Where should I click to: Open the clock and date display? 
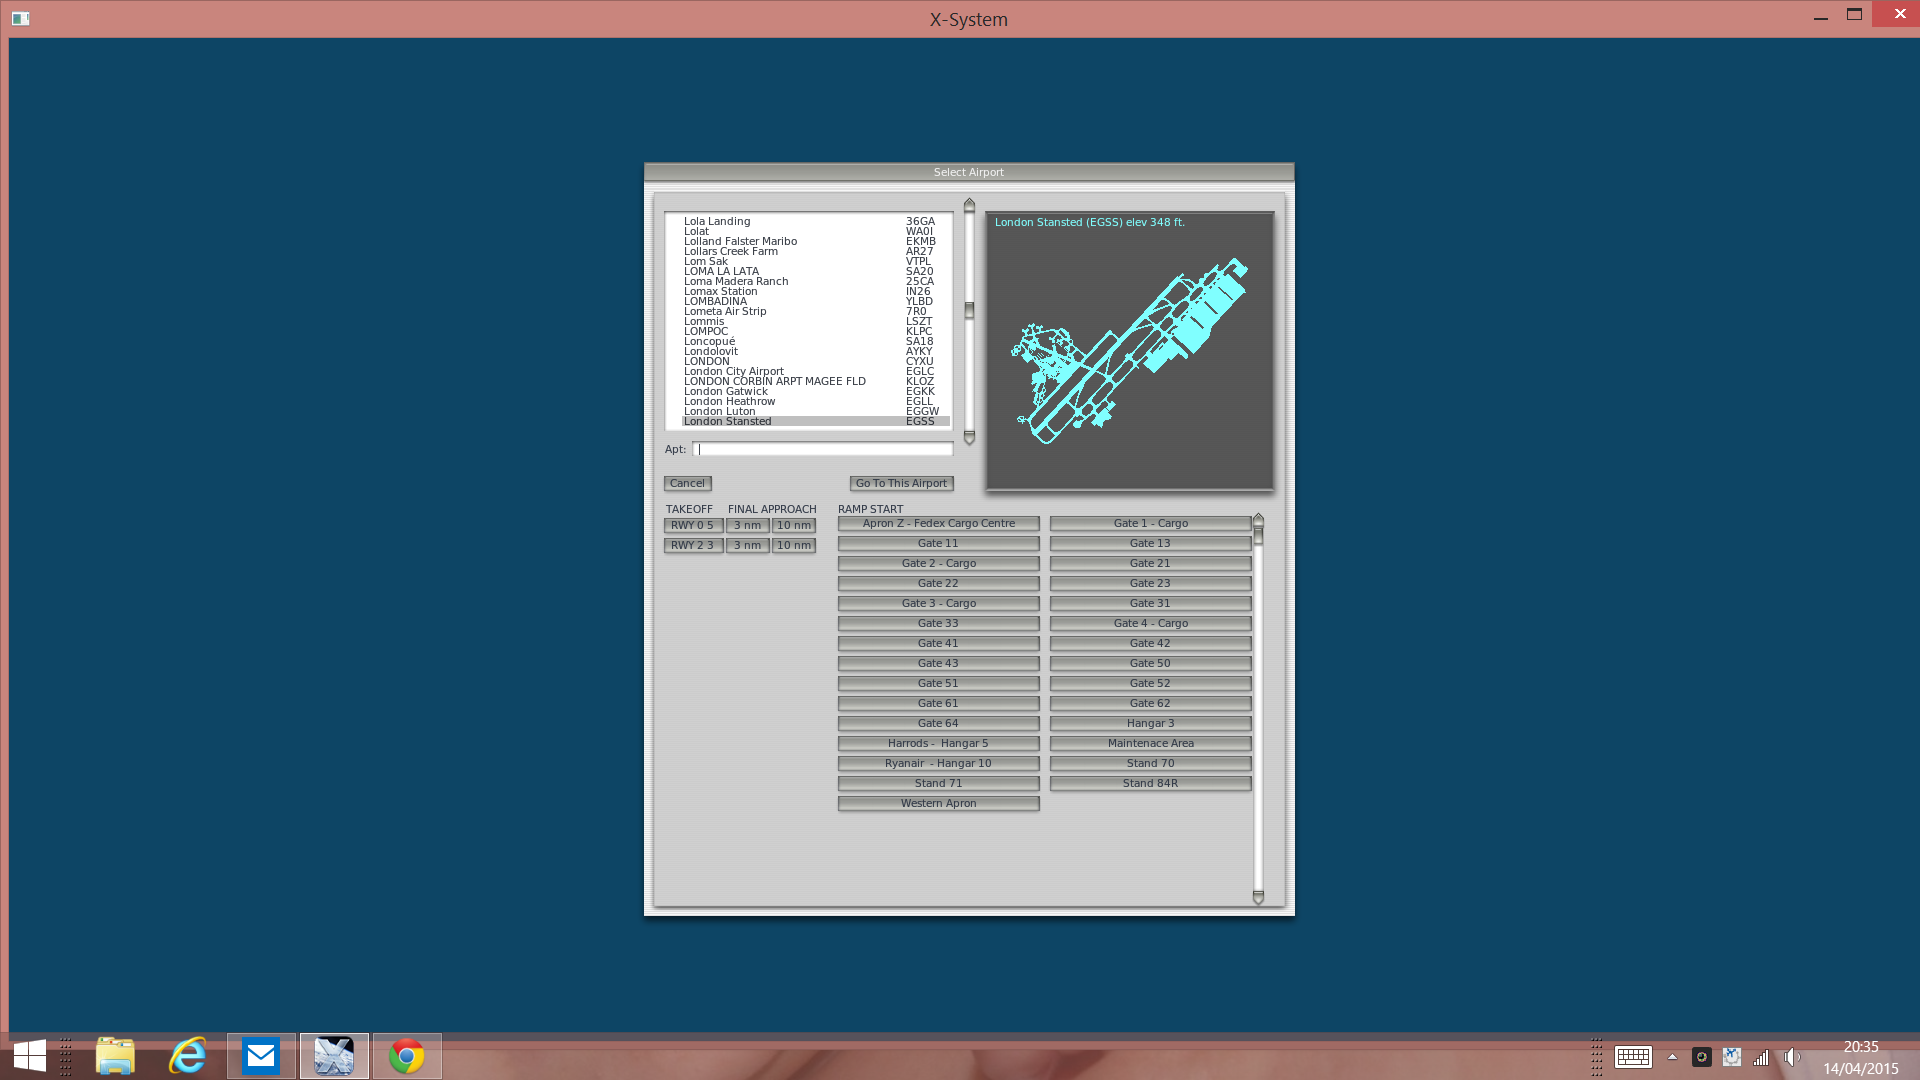1860,1057
